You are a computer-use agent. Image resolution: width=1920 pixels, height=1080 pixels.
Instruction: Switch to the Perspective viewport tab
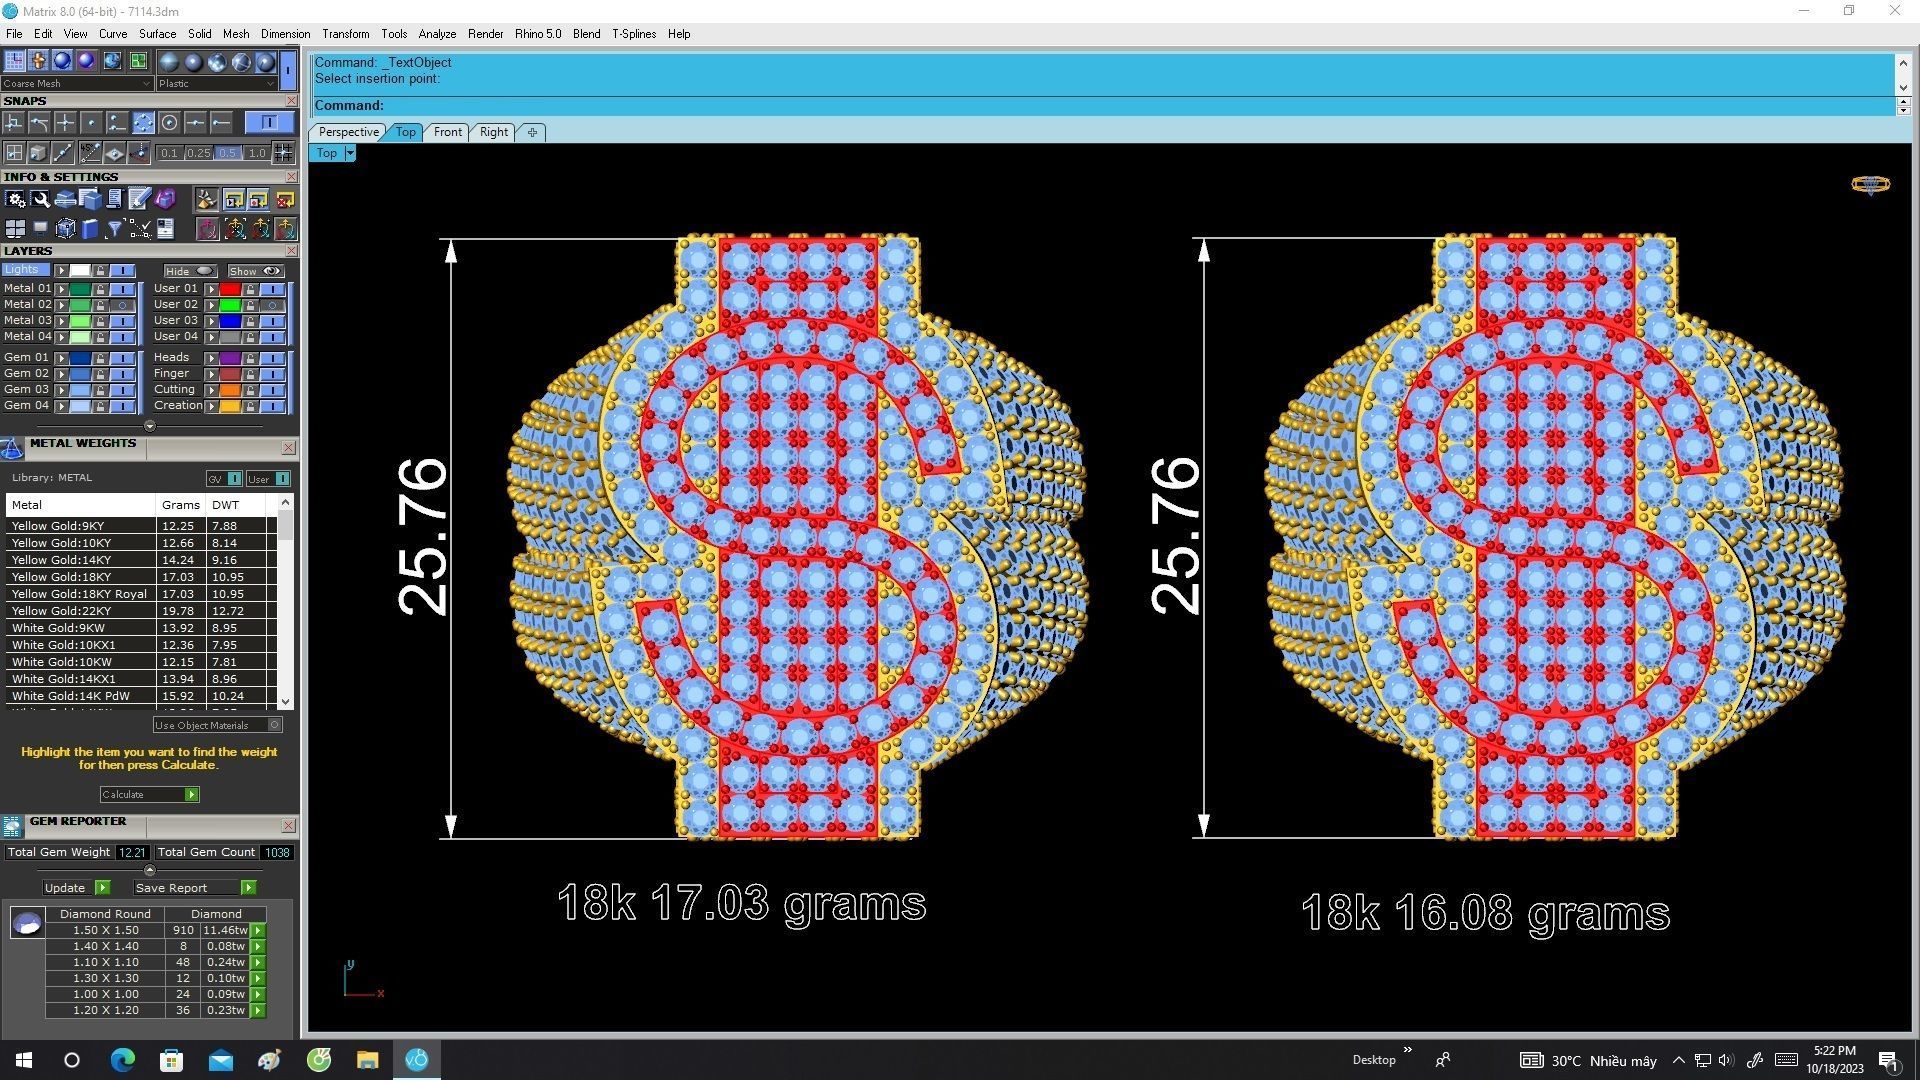[348, 132]
